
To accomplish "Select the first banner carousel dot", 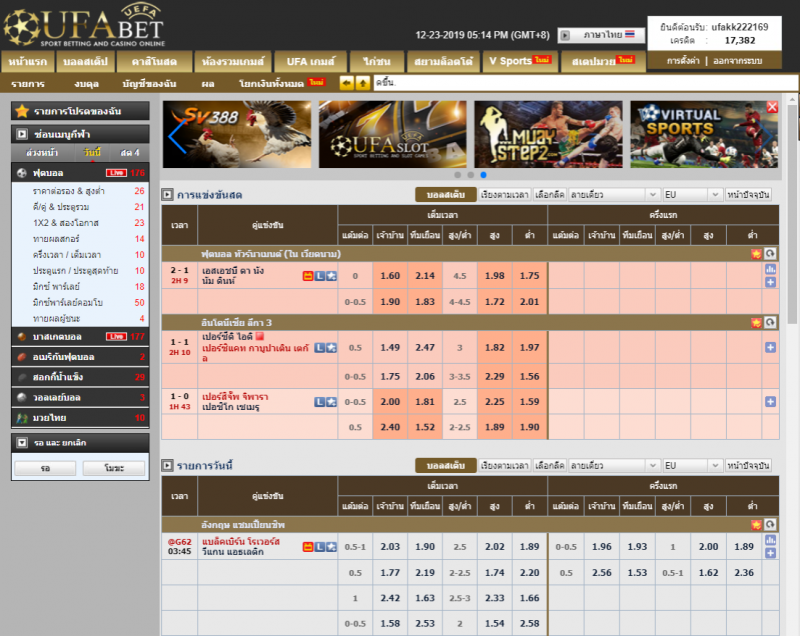I will coord(458,175).
